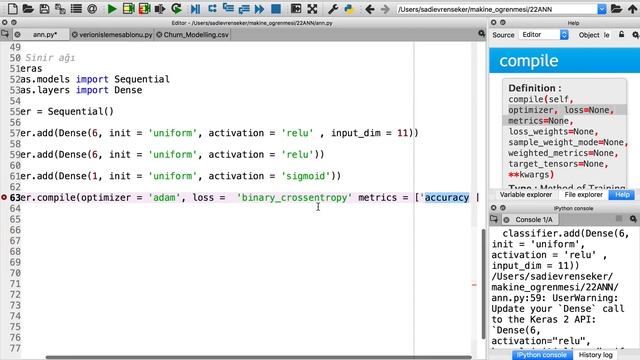Go forward with the right arrow icon
Image resolution: width=640 pixels, height=360 pixels.
pyautogui.click(x=385, y=9)
